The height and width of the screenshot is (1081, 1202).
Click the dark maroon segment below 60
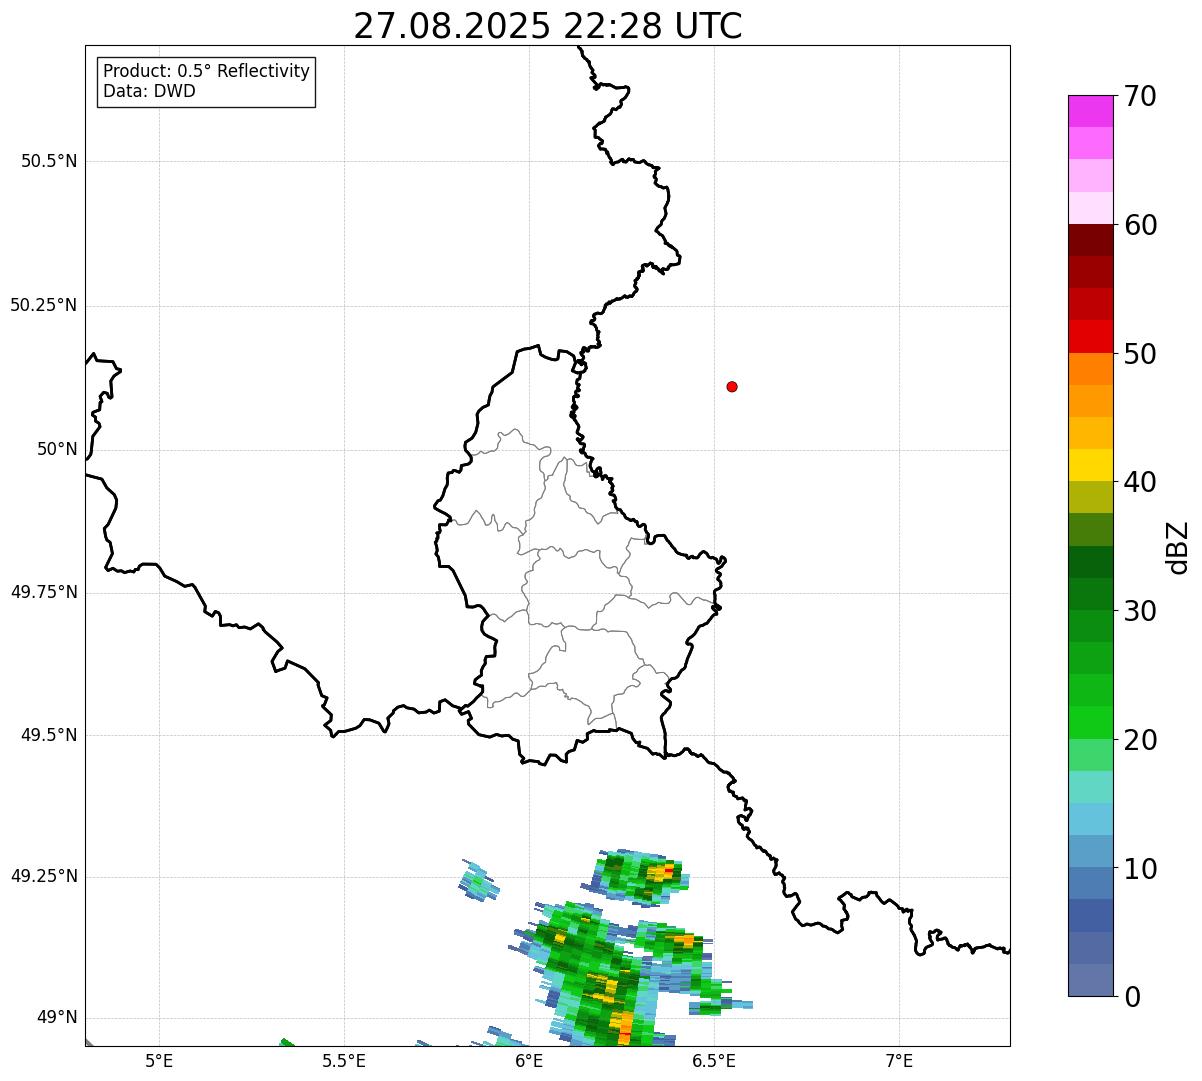click(1090, 240)
